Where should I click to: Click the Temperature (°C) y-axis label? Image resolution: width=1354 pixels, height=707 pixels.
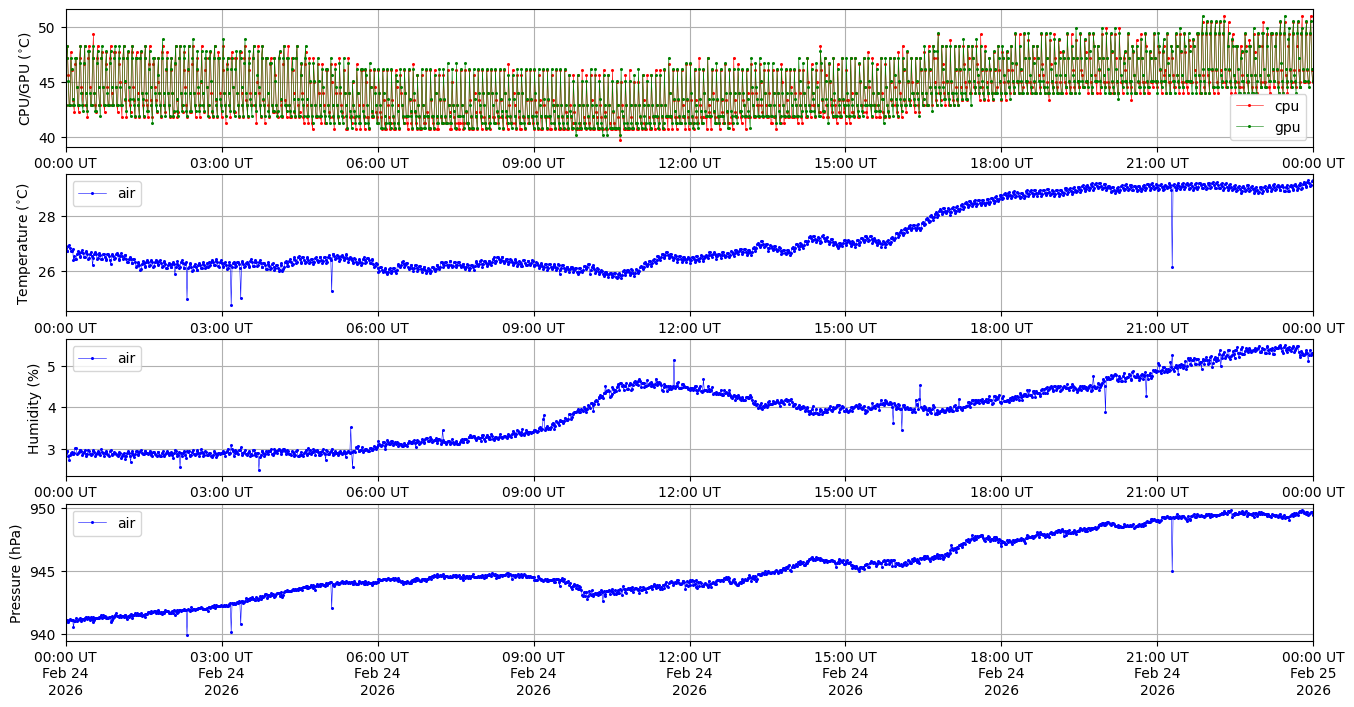pyautogui.click(x=25, y=243)
